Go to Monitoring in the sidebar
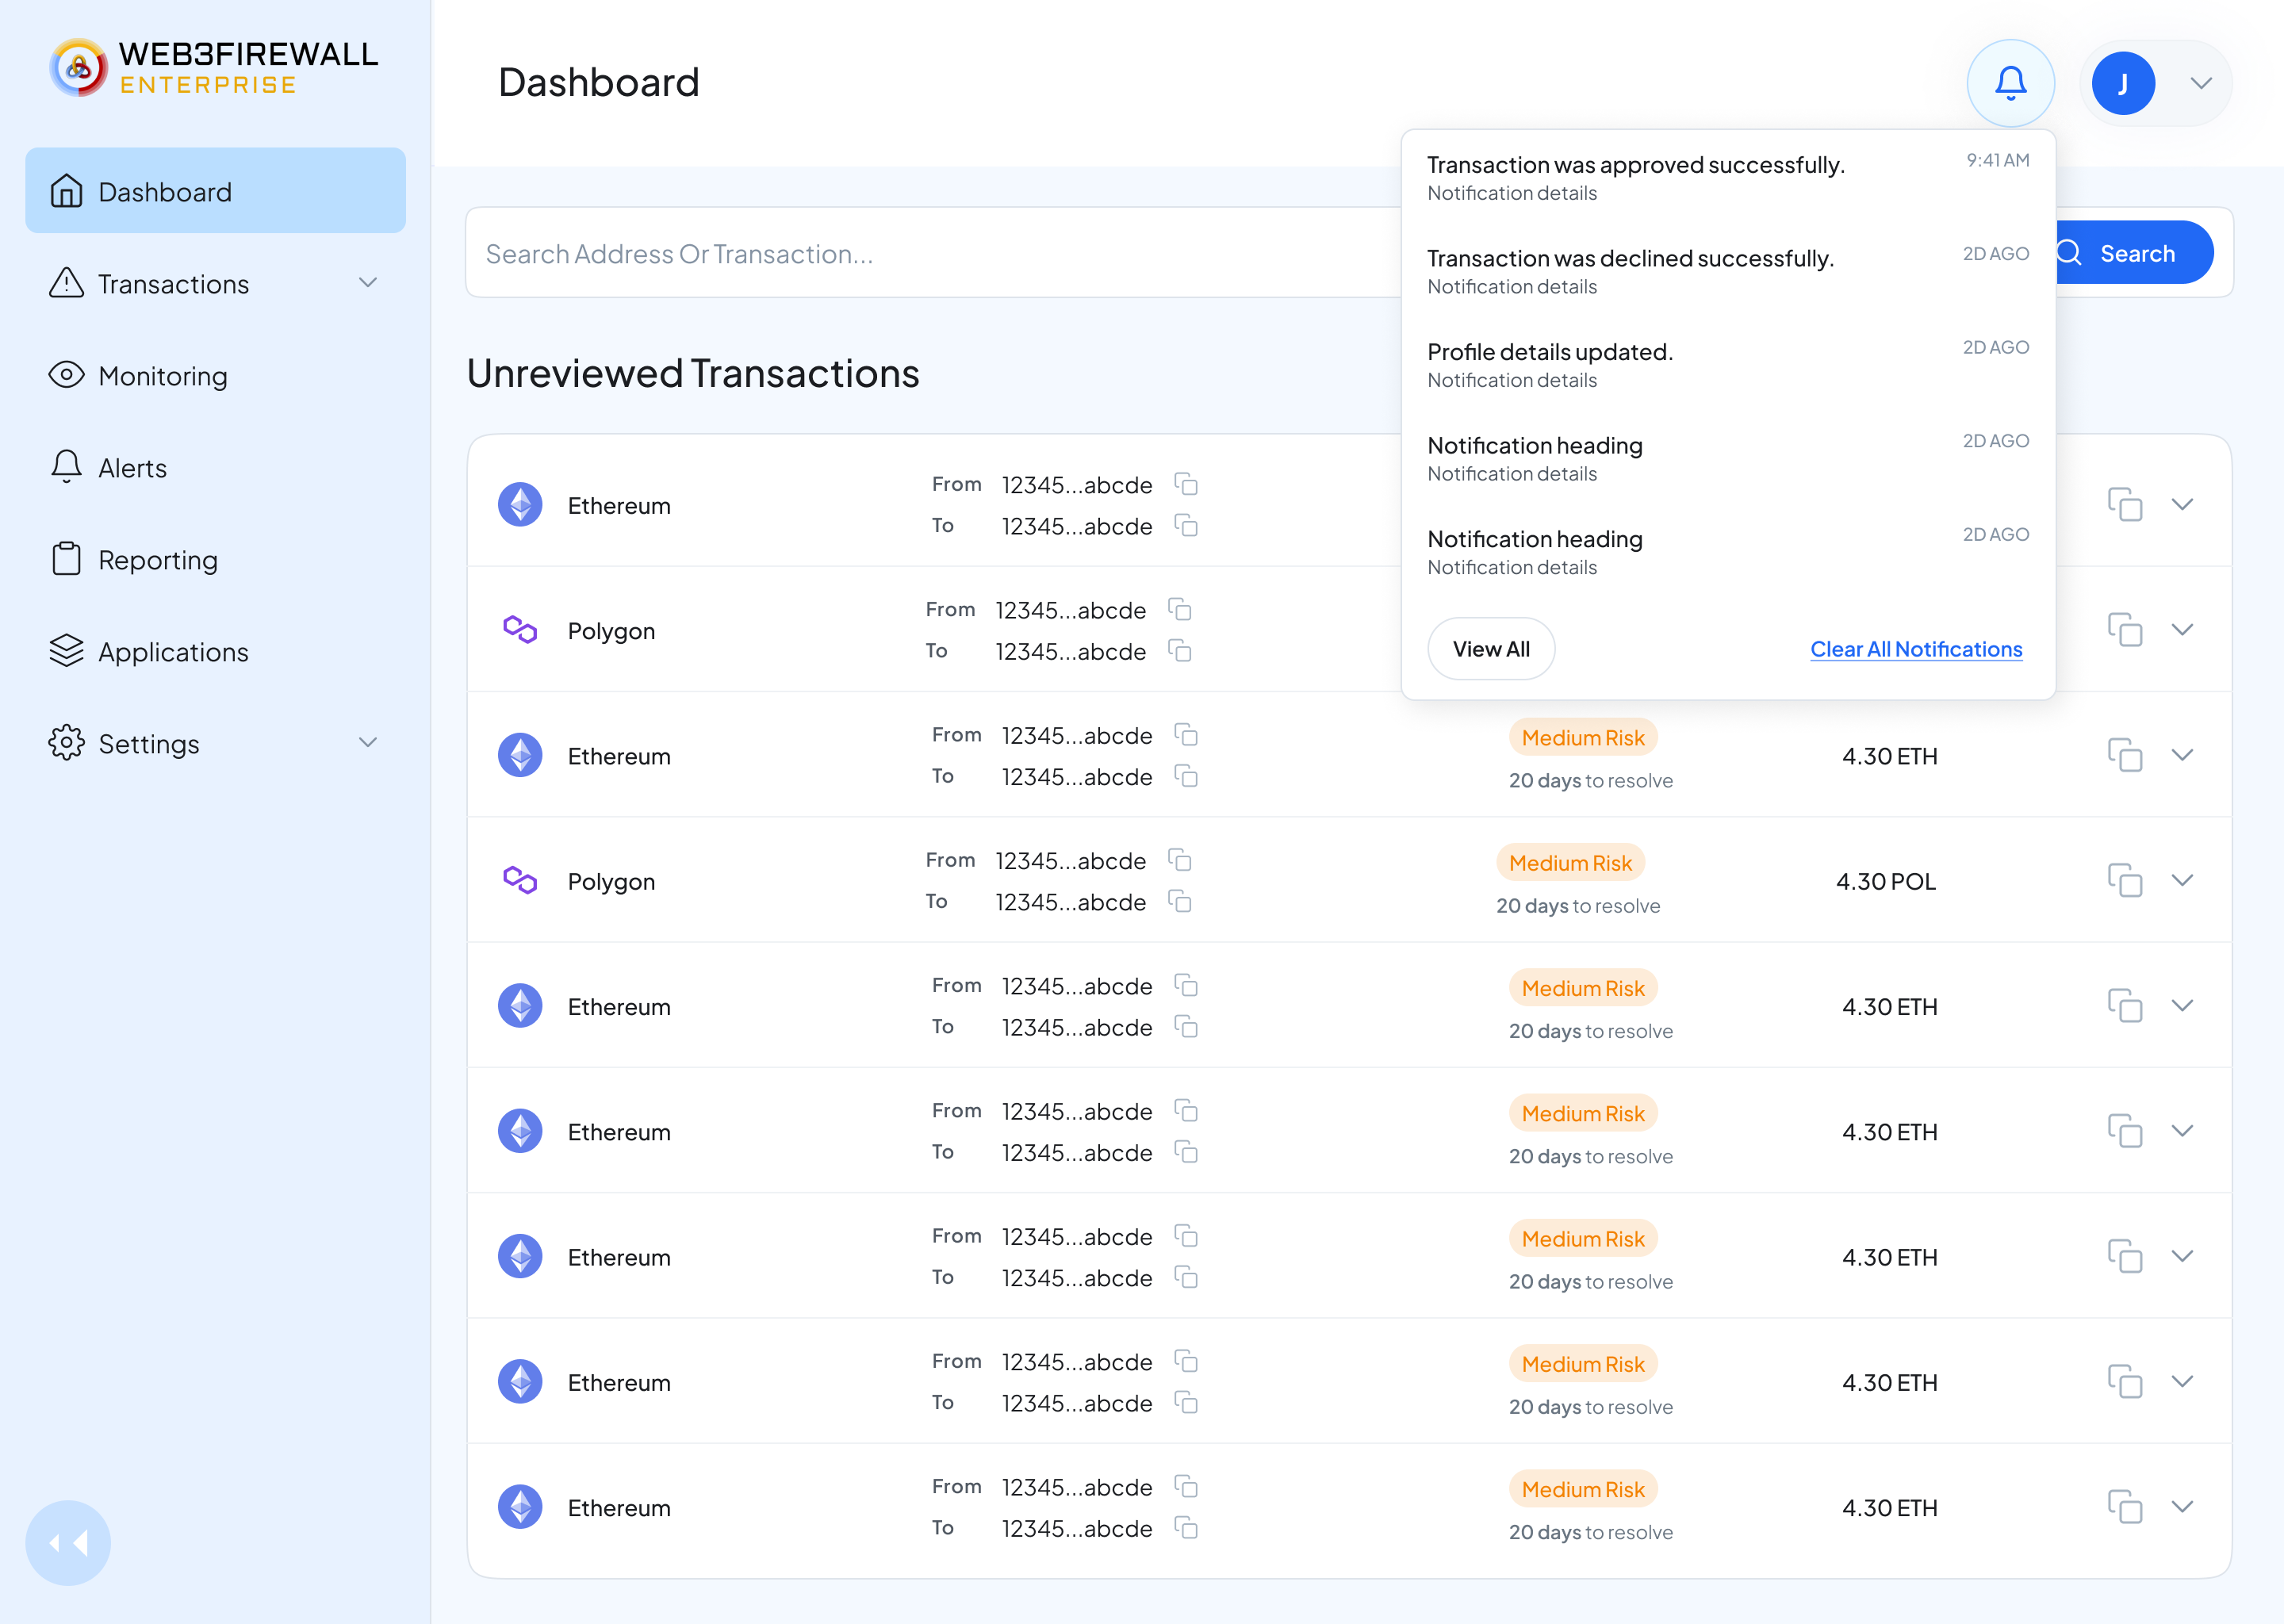This screenshot has height=1624, width=2284. (215, 376)
